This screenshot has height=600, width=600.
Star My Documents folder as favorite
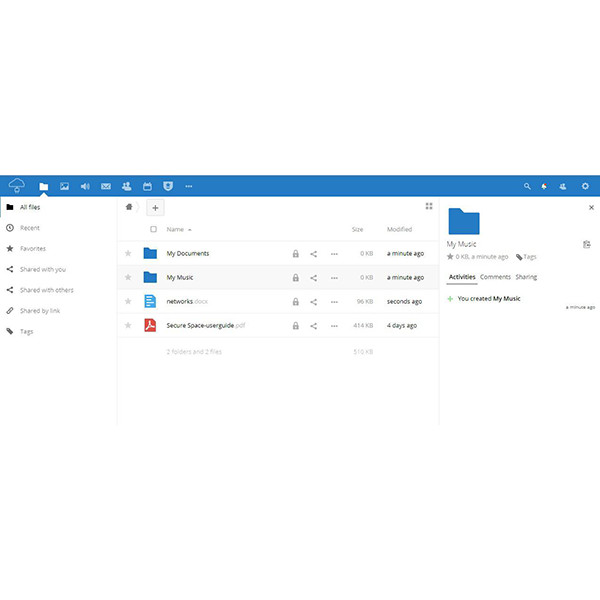coord(128,253)
